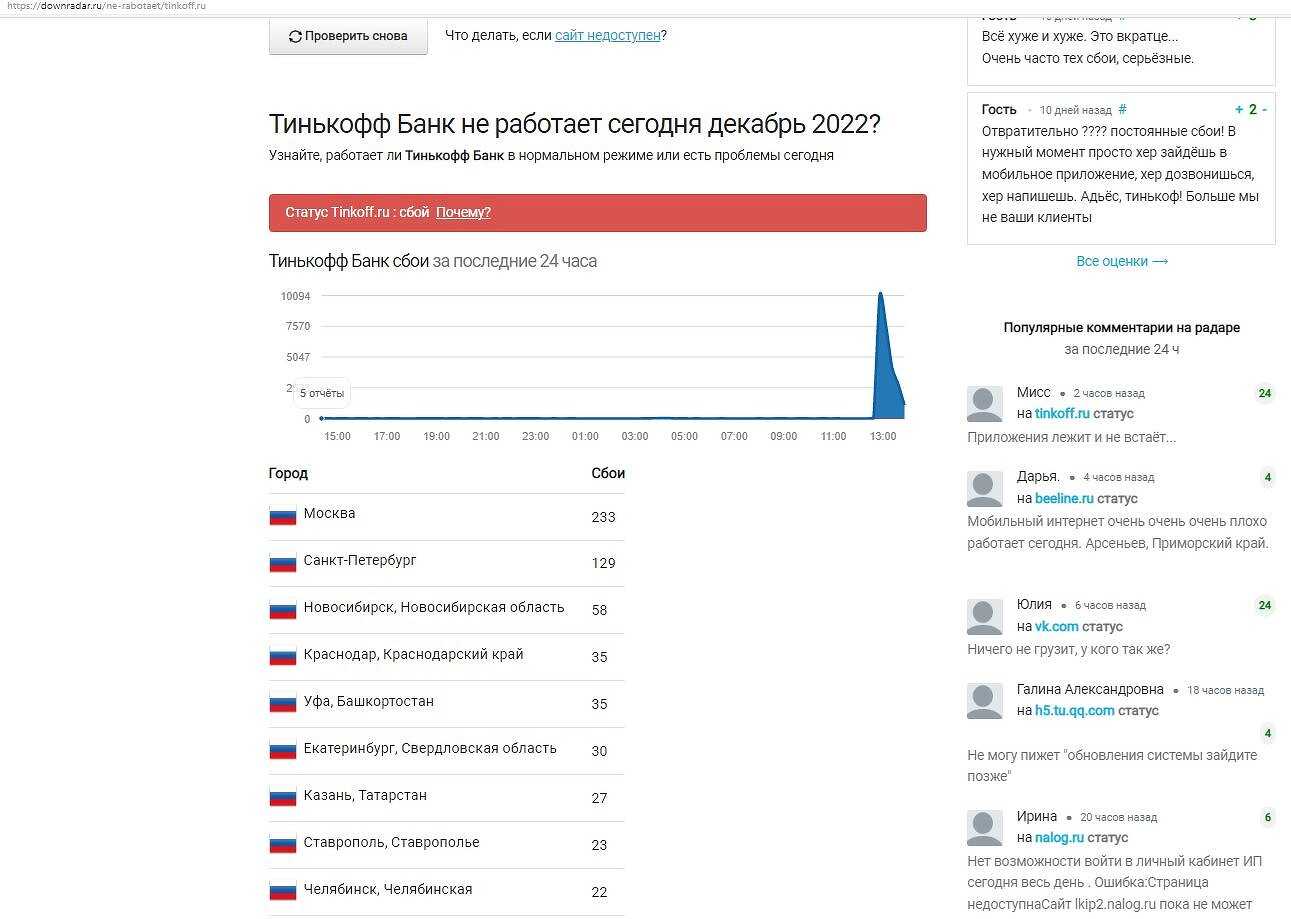This screenshot has height=919, width=1291.
Task: Open tinkoff.ru status from Мисс's comment
Action: (1062, 413)
